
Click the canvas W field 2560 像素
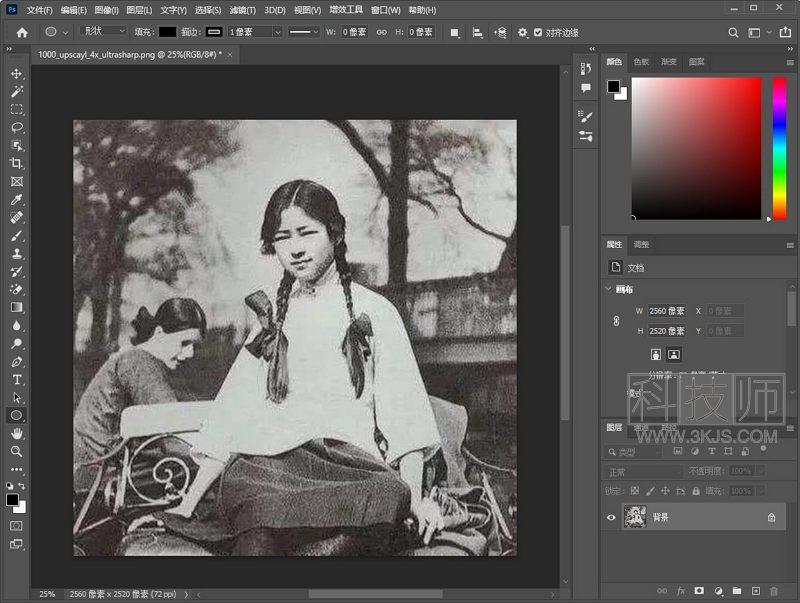tap(667, 311)
